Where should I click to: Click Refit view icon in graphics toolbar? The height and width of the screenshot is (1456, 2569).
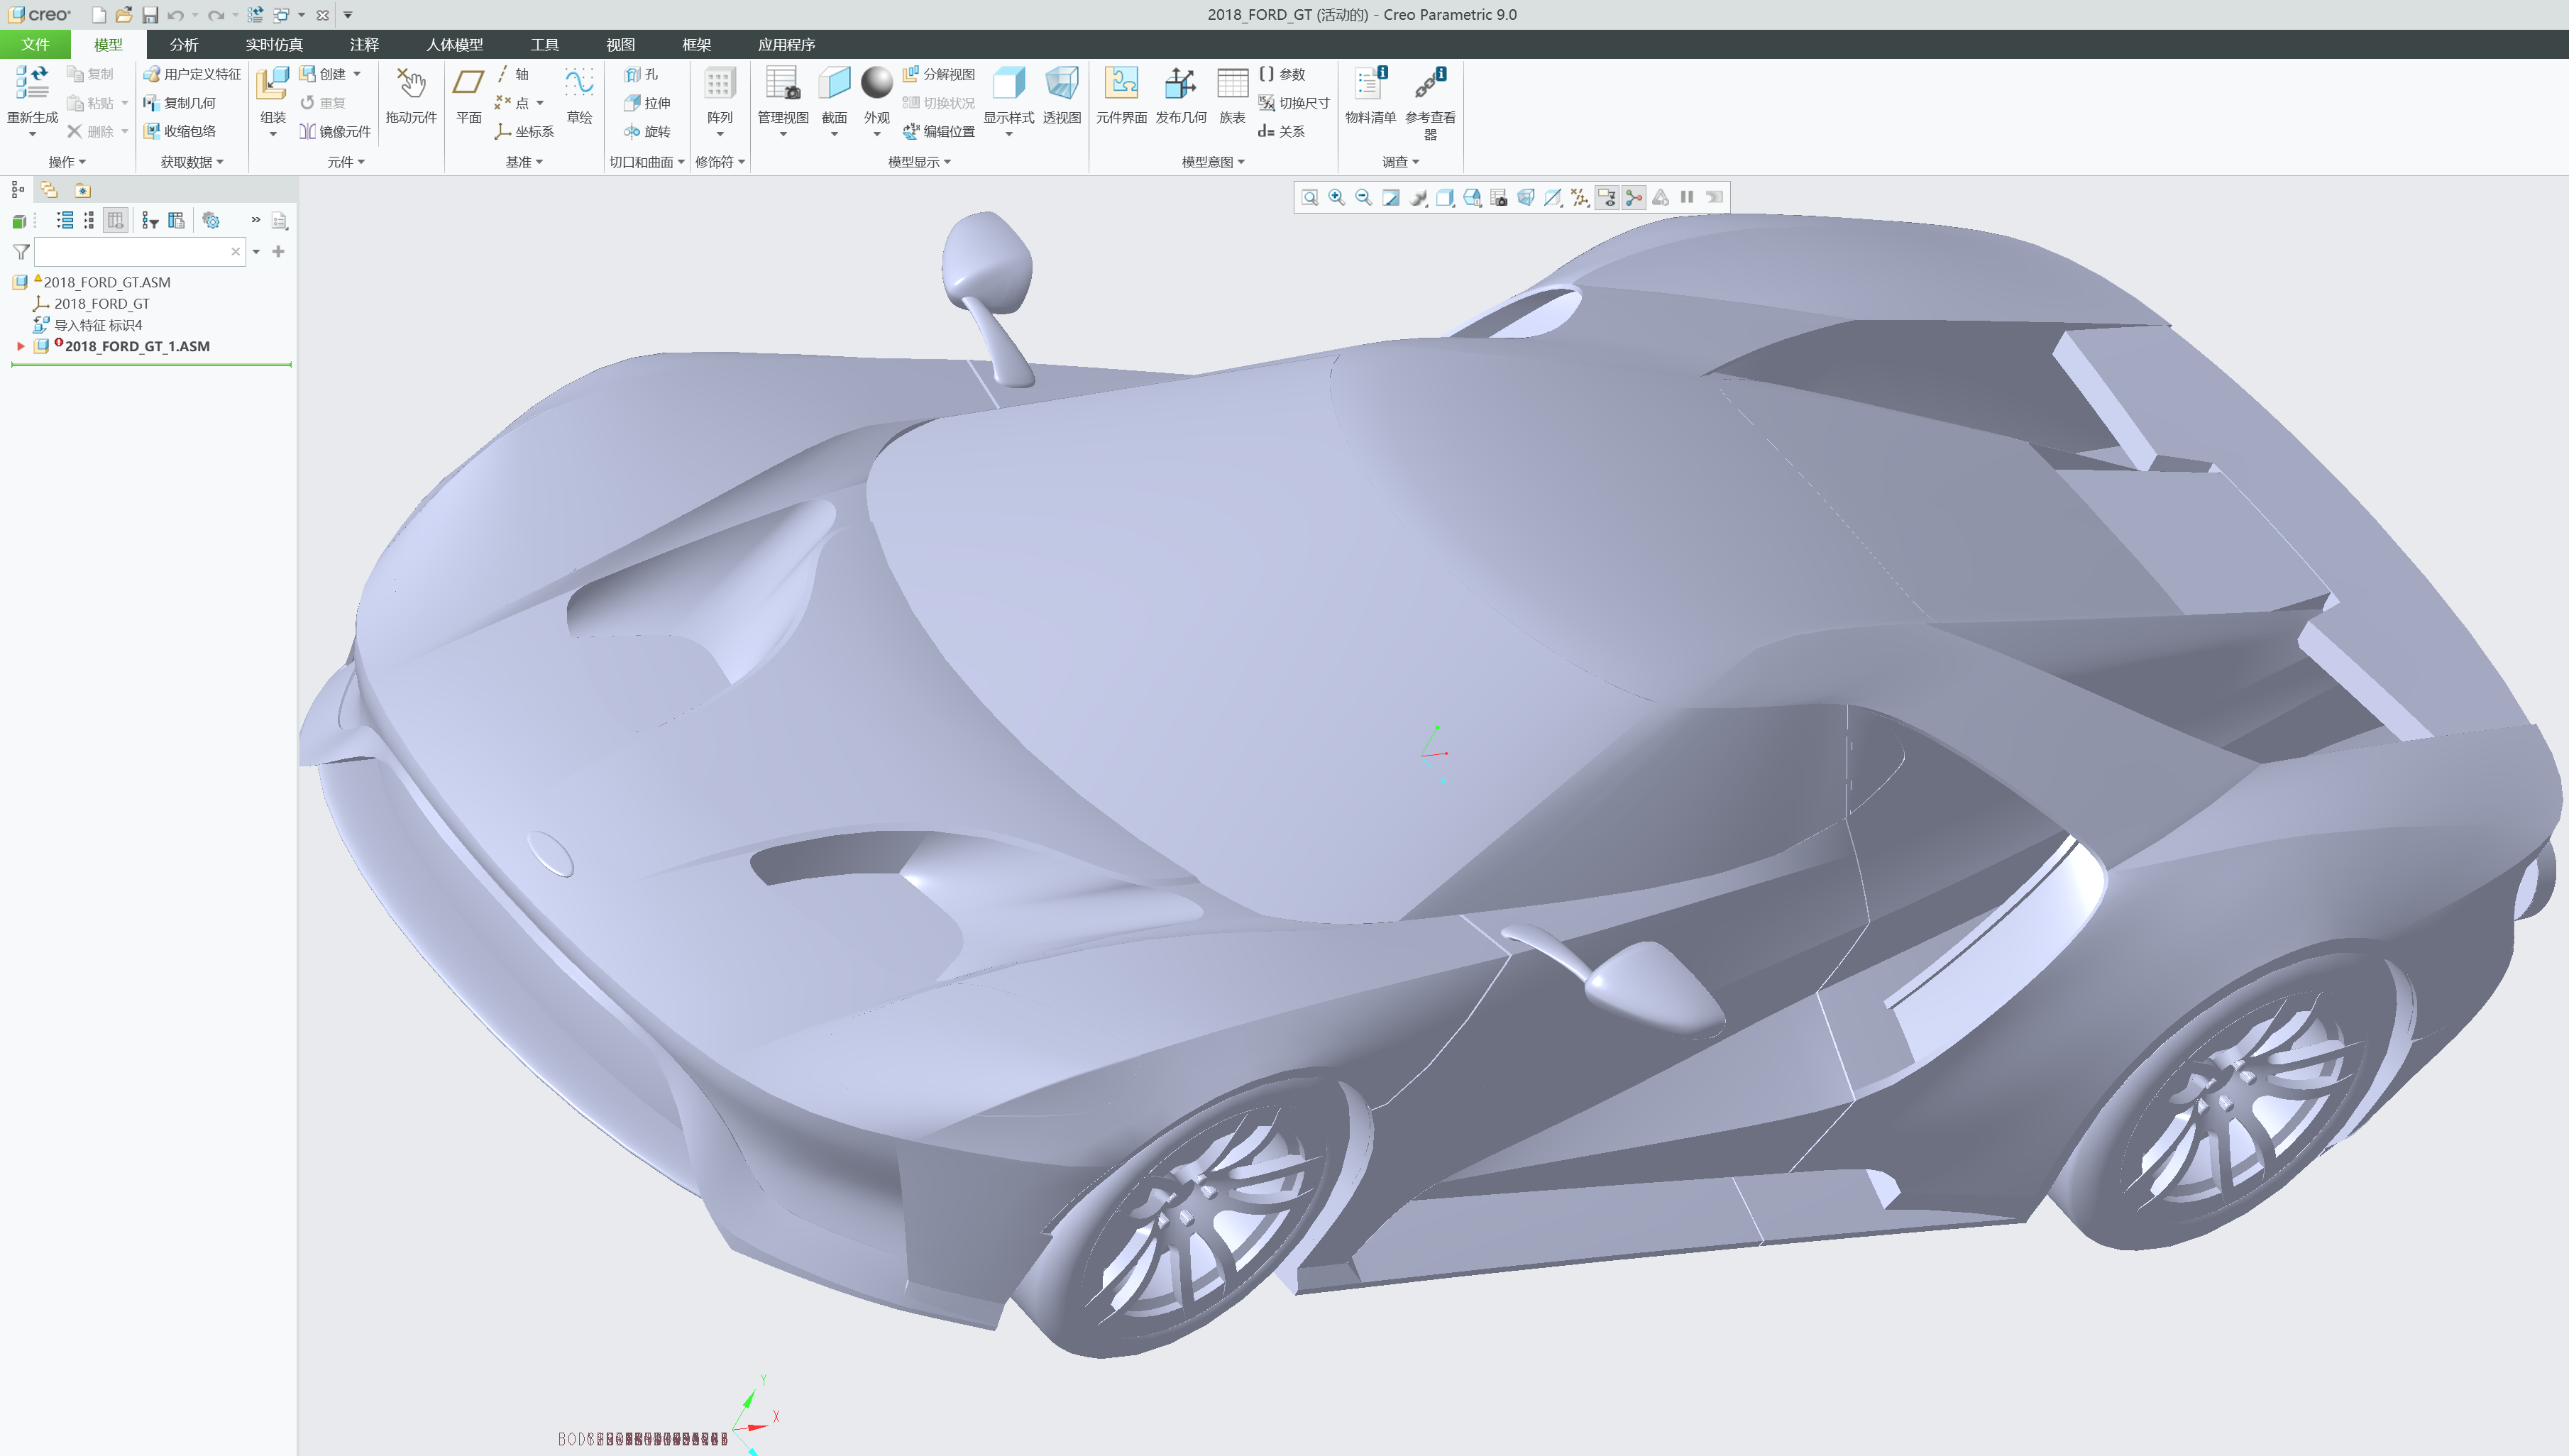coord(1310,198)
